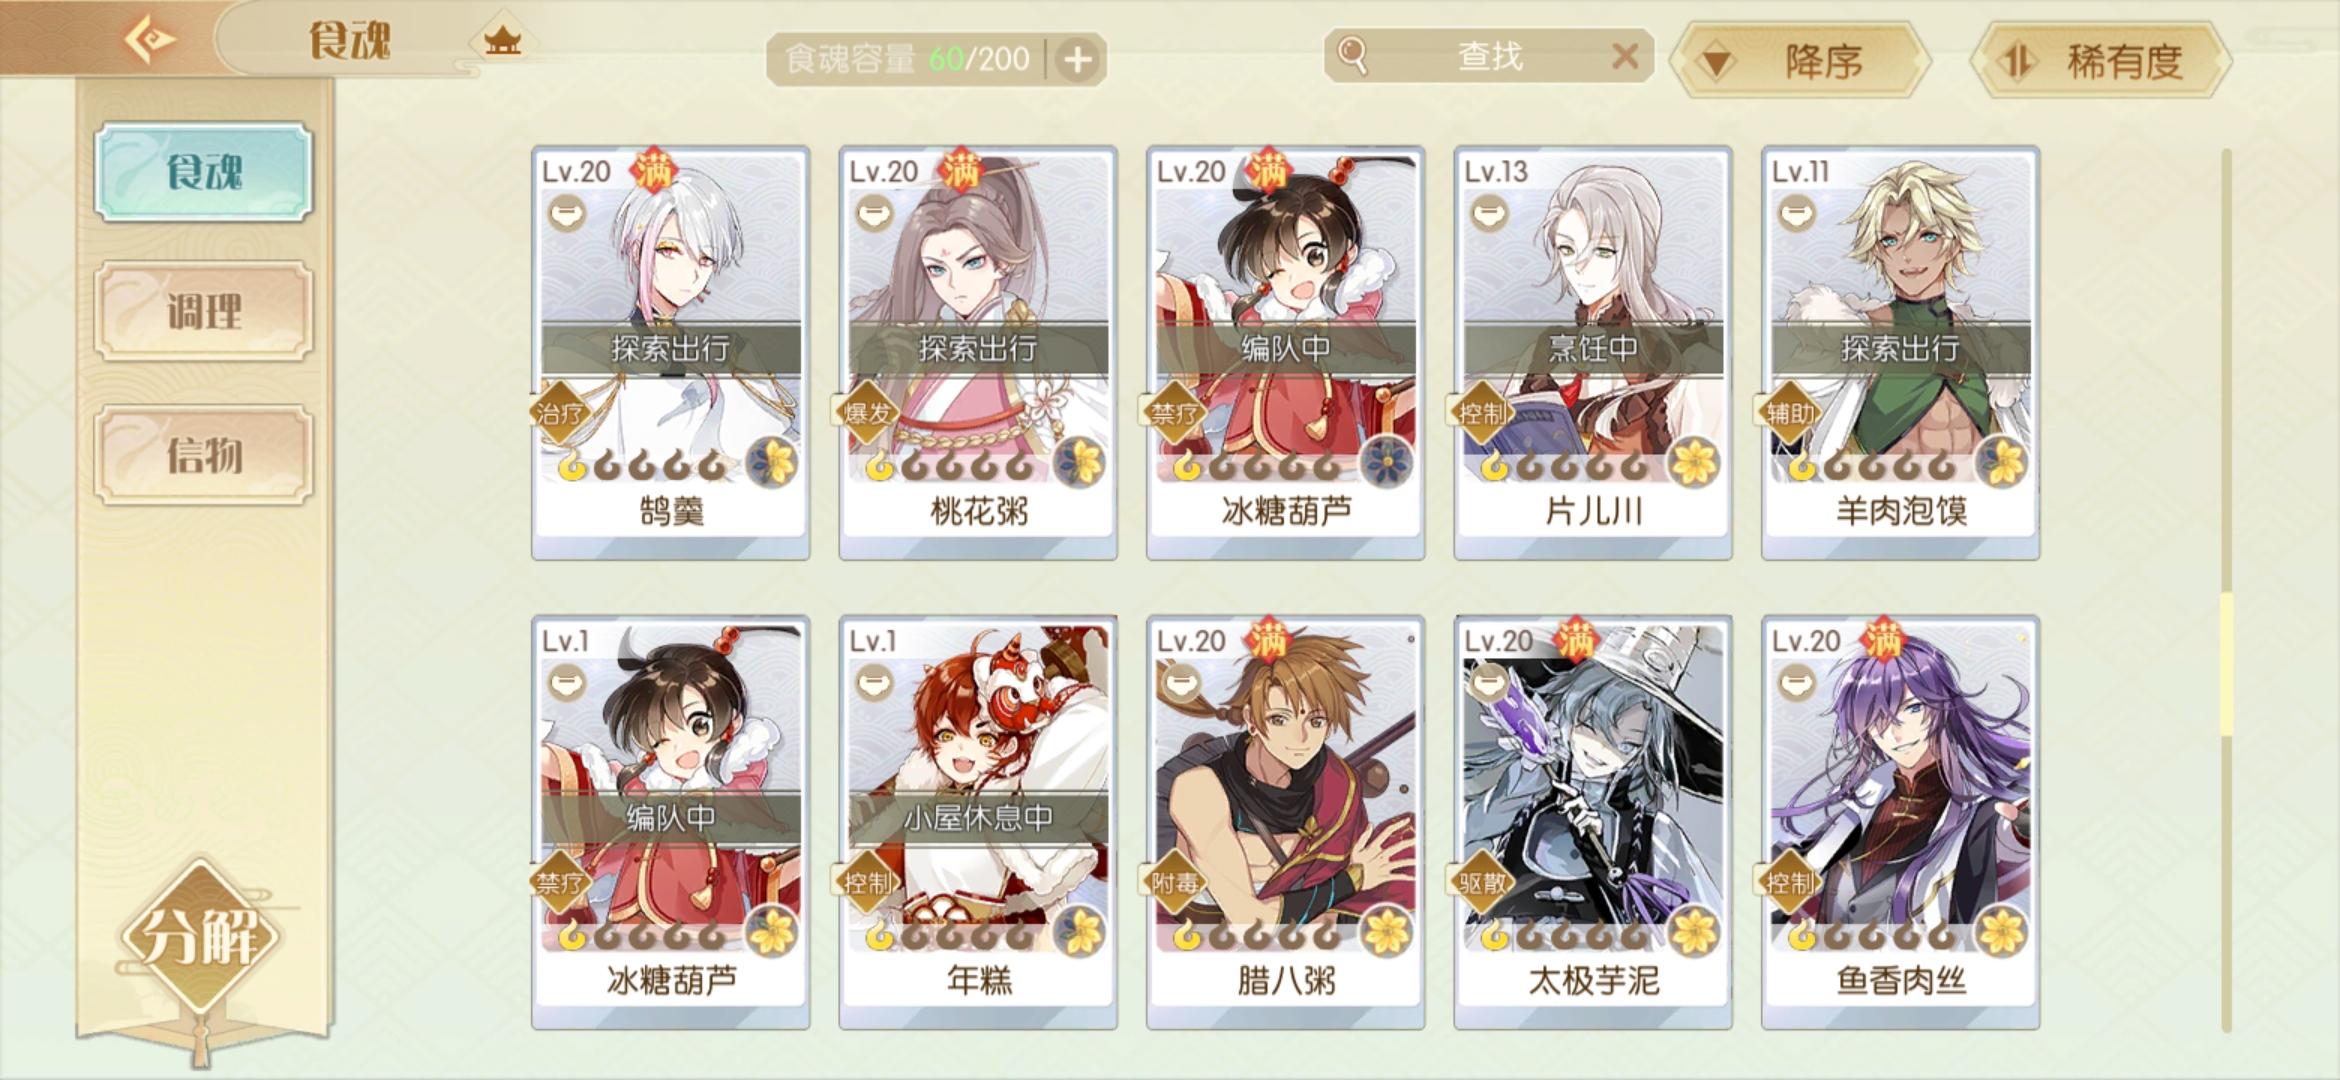2340x1080 pixels.
Task: Click the vertical scrollbar handle
Action: tap(2226, 665)
